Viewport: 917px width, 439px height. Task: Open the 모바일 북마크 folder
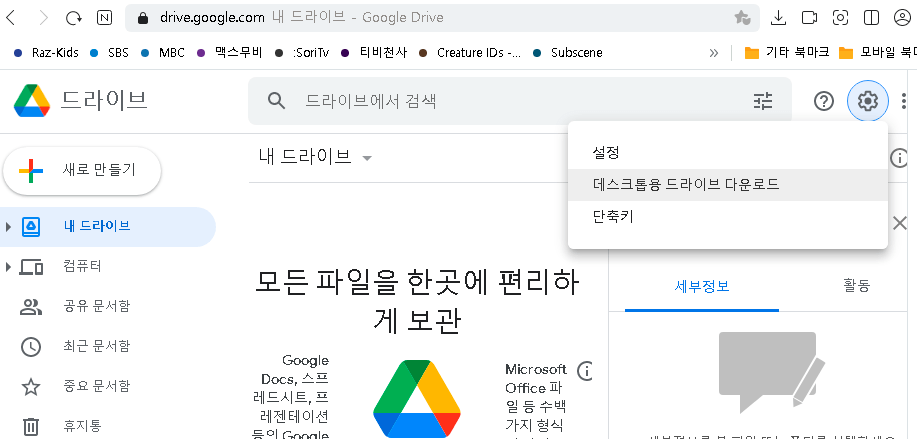877,53
